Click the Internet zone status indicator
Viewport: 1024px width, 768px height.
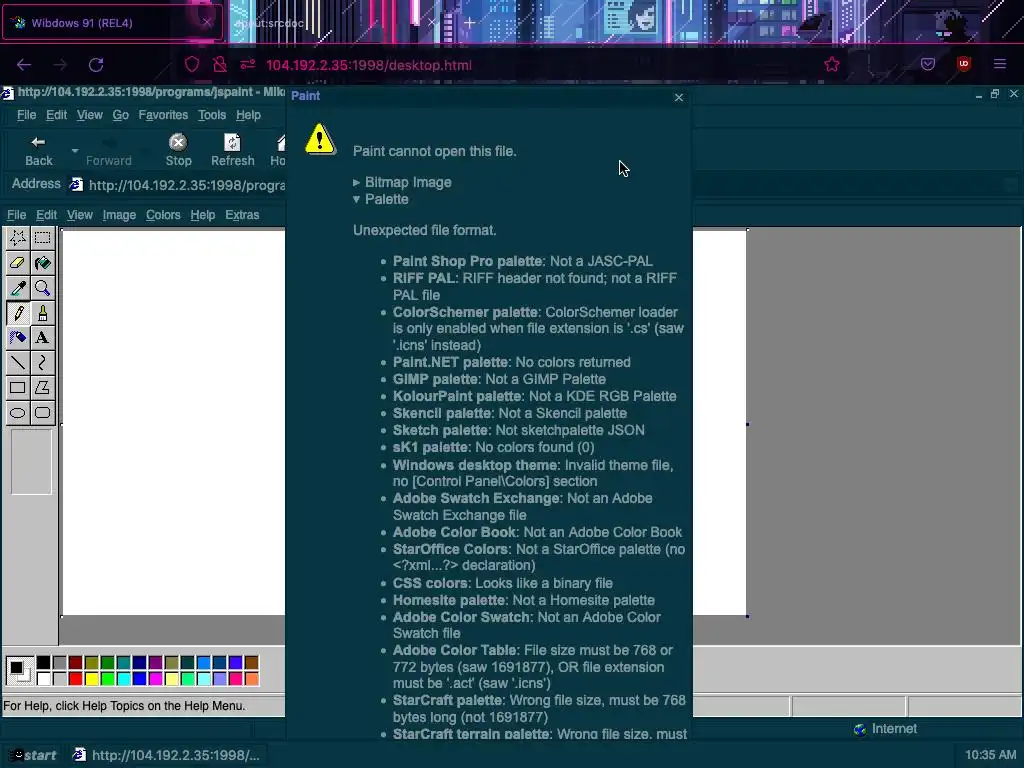pyautogui.click(x=886, y=729)
